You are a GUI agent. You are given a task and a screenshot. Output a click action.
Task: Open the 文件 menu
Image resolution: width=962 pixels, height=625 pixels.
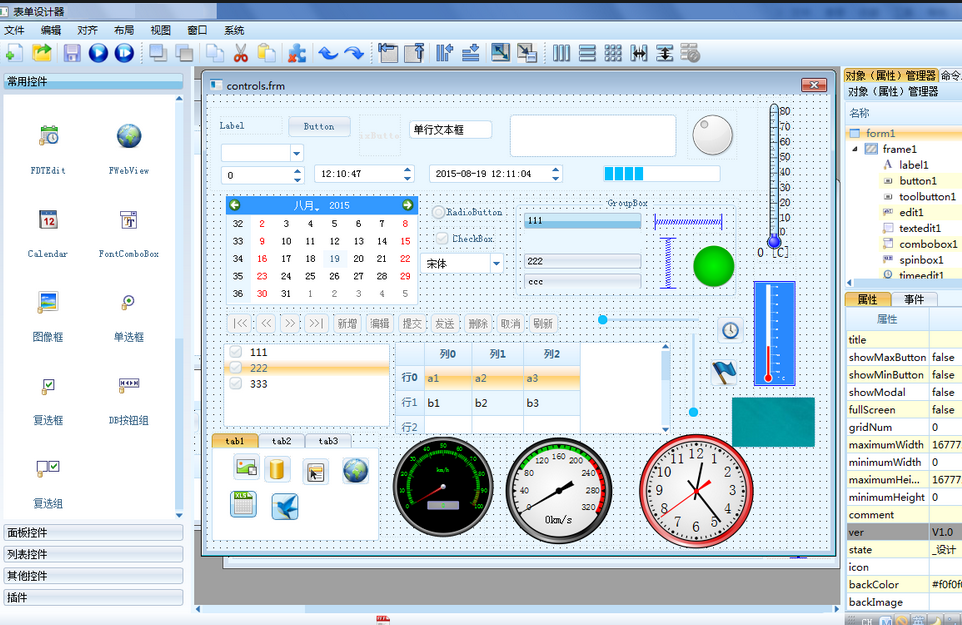click(x=14, y=30)
